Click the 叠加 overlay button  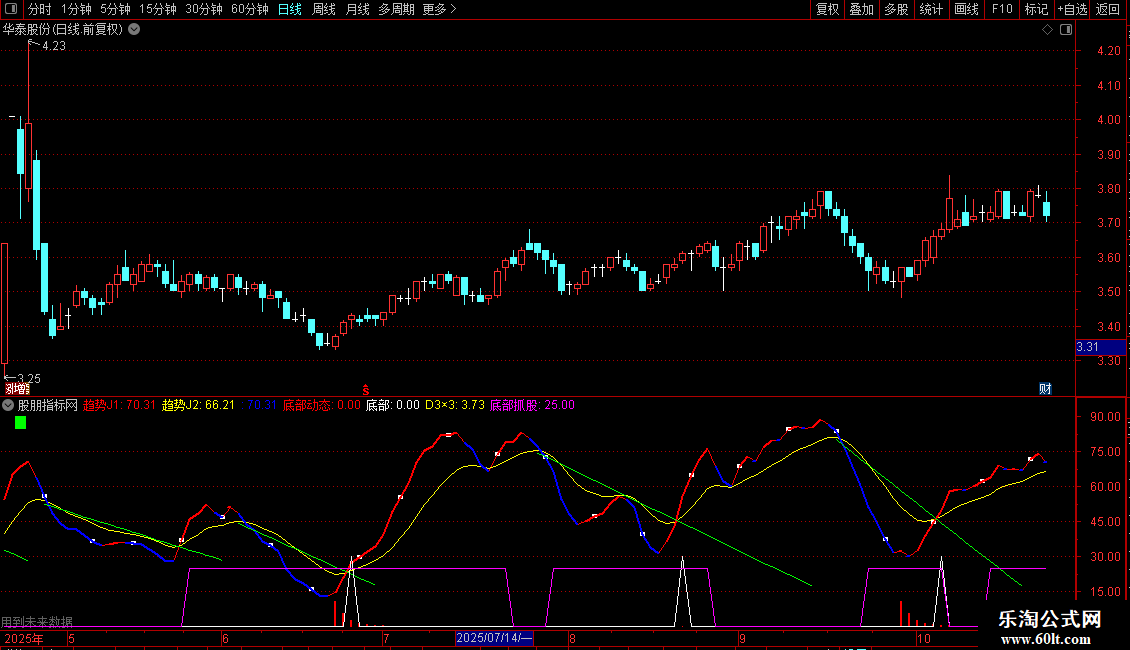click(x=862, y=9)
